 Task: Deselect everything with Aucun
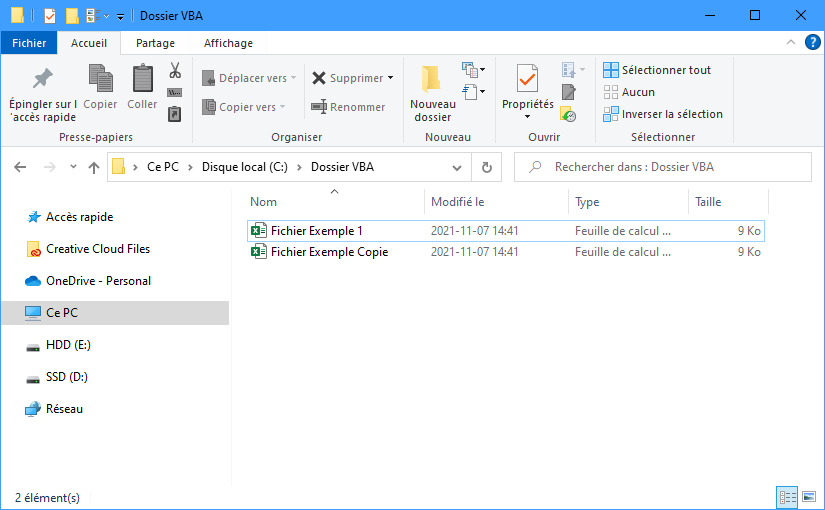click(x=629, y=92)
